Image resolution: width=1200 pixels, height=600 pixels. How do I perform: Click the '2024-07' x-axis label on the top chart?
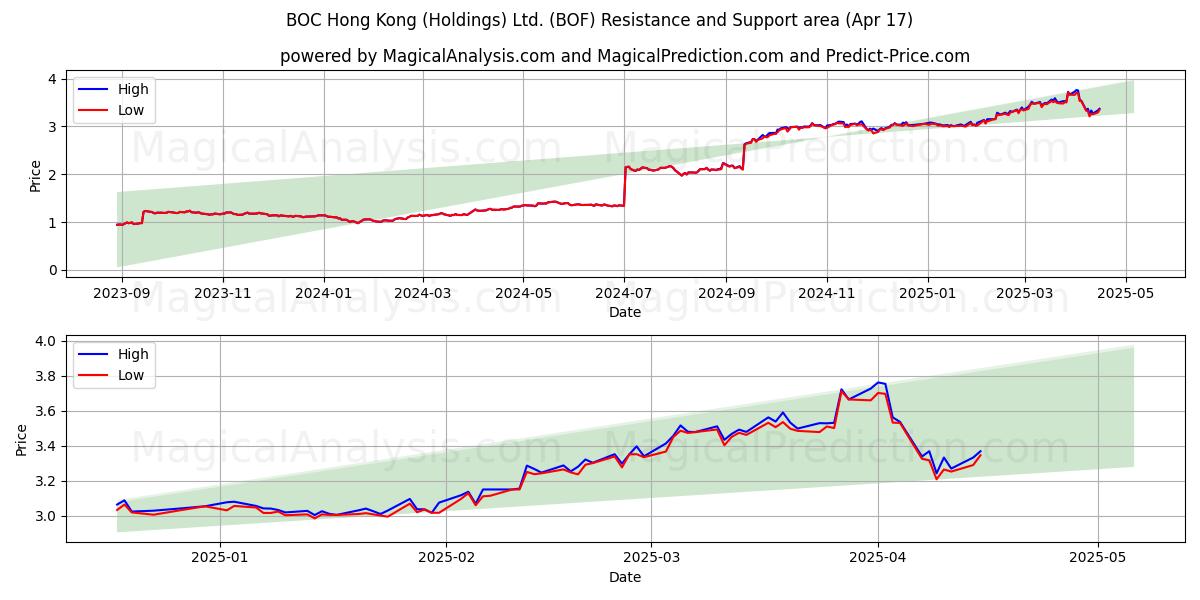(624, 295)
